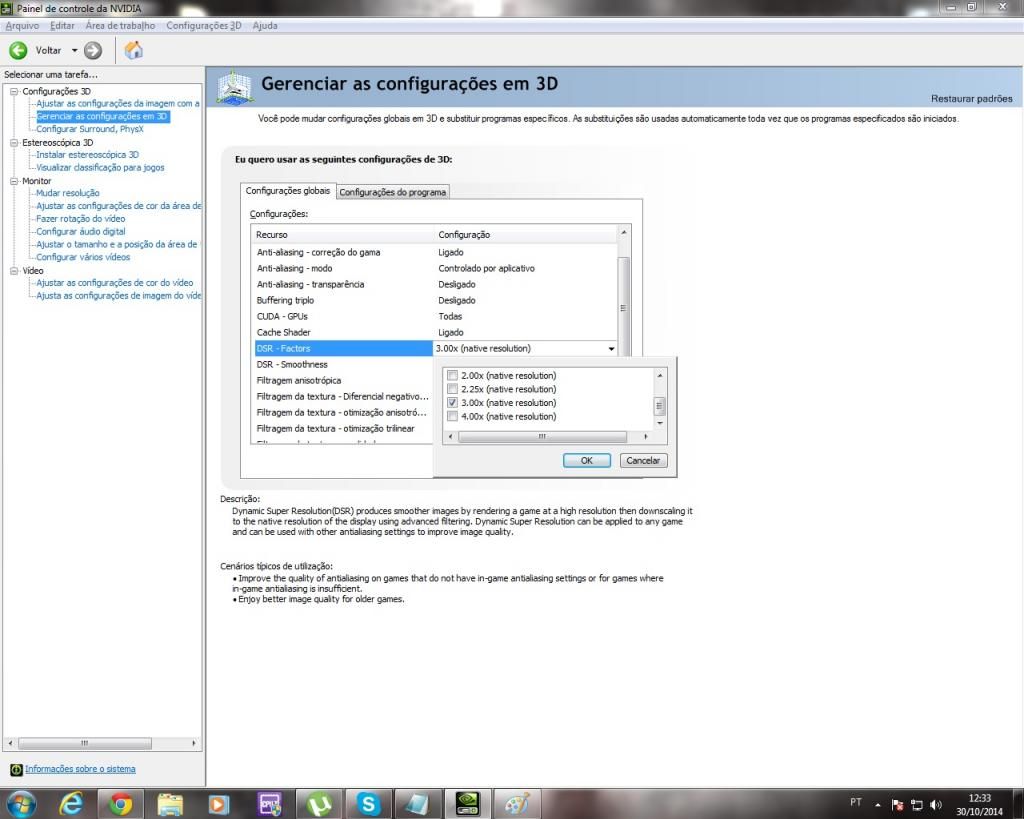Viewport: 1024px width, 819px height.
Task: Open Windows Explorer folder in taskbar
Action: [170, 804]
